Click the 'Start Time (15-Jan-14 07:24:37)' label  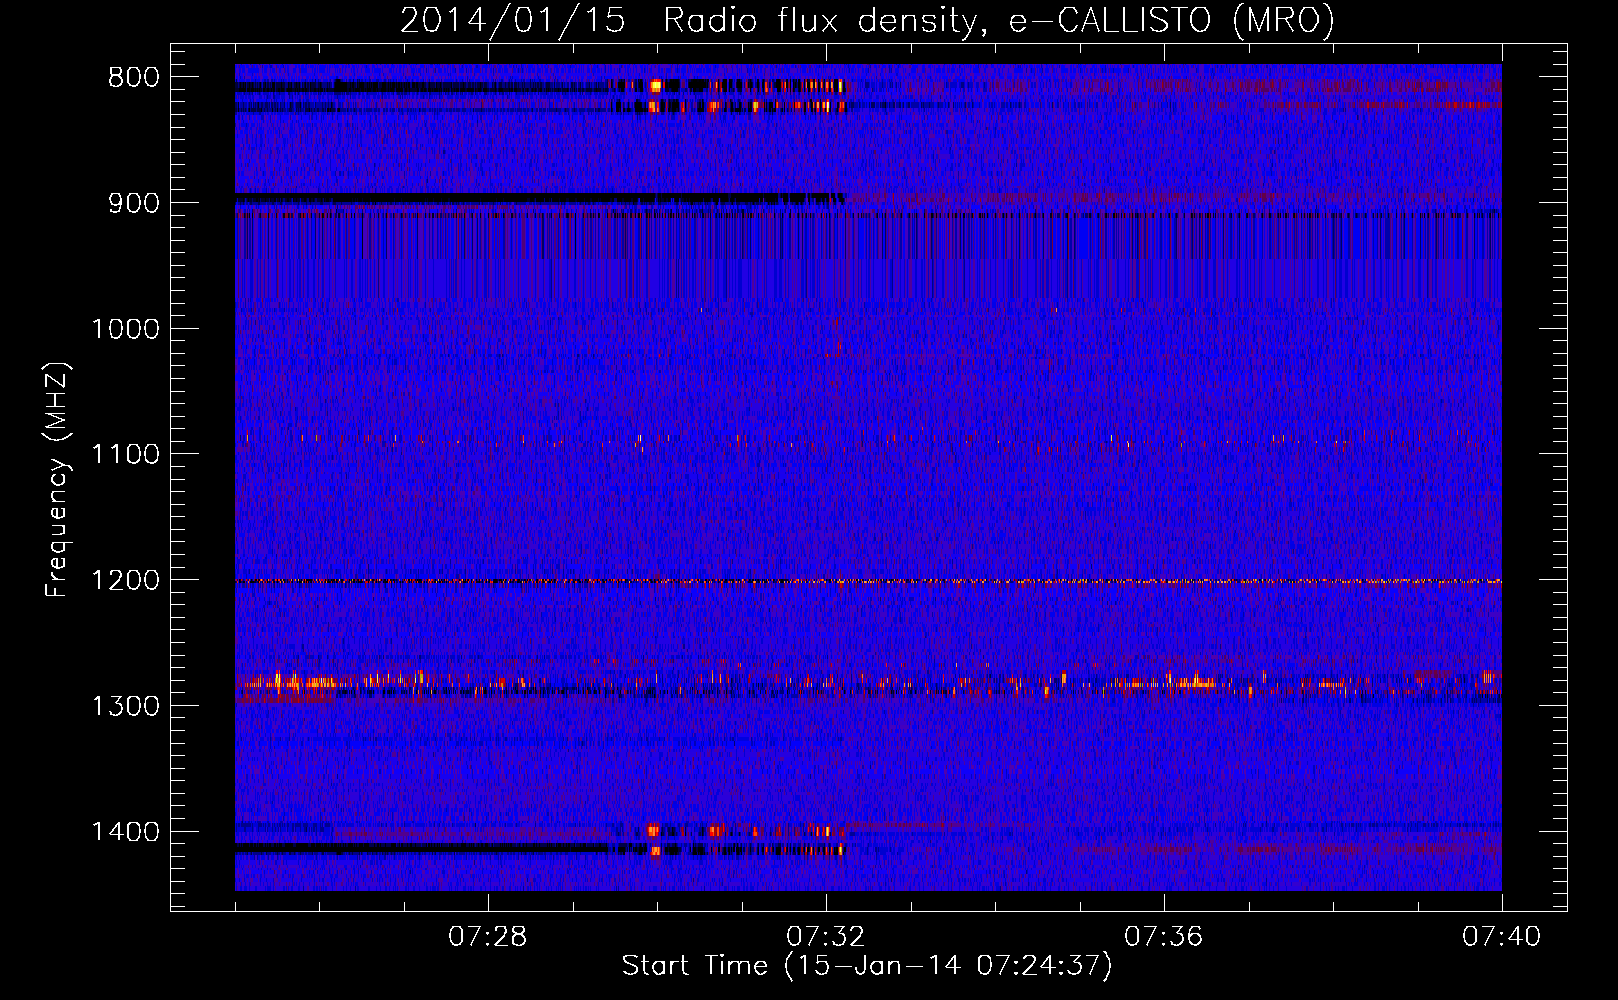click(867, 966)
